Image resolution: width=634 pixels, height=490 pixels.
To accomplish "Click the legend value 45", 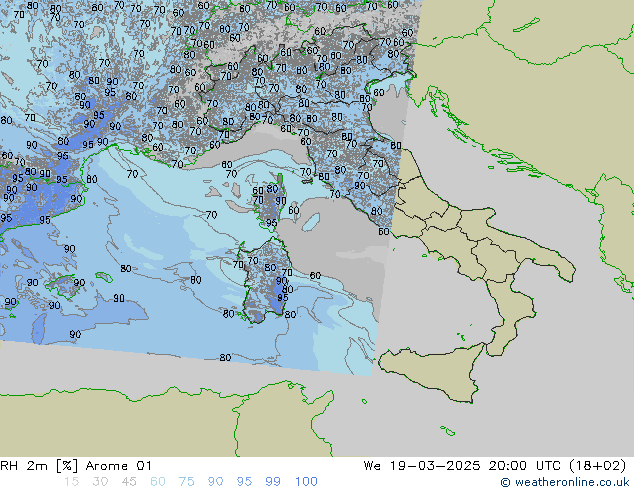I will [x=129, y=482].
